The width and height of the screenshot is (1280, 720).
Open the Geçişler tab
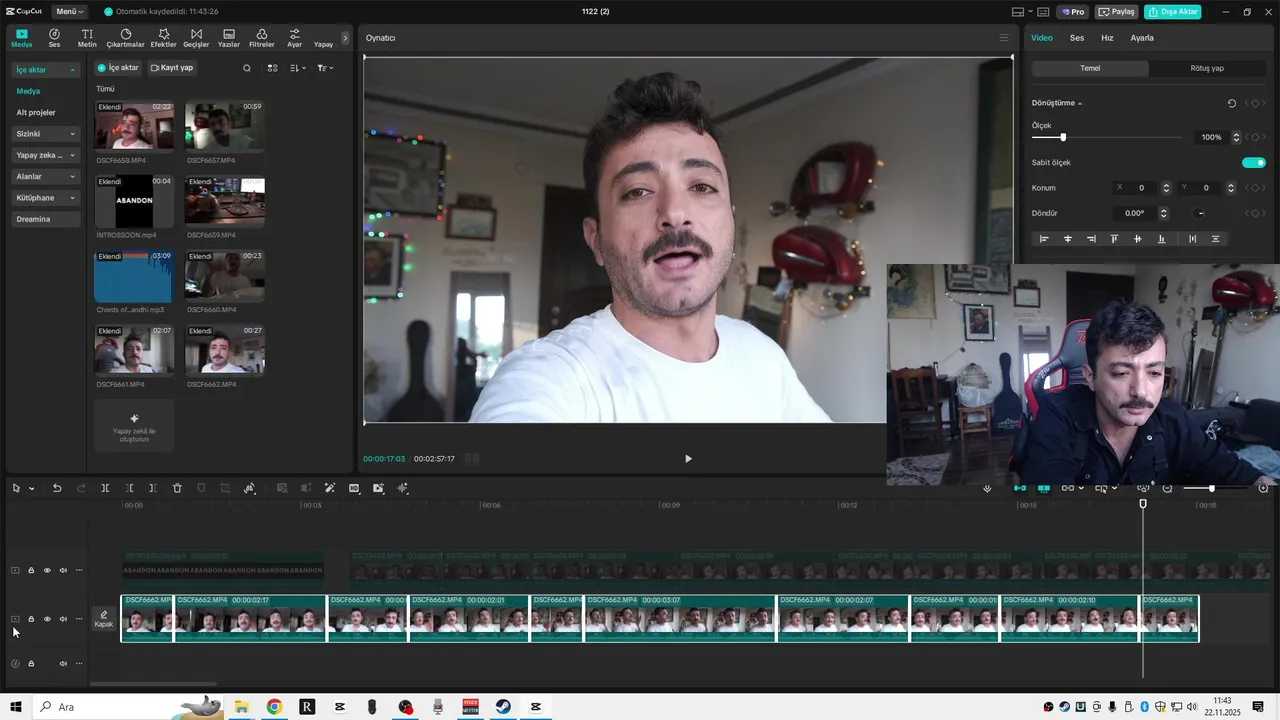pos(196,38)
